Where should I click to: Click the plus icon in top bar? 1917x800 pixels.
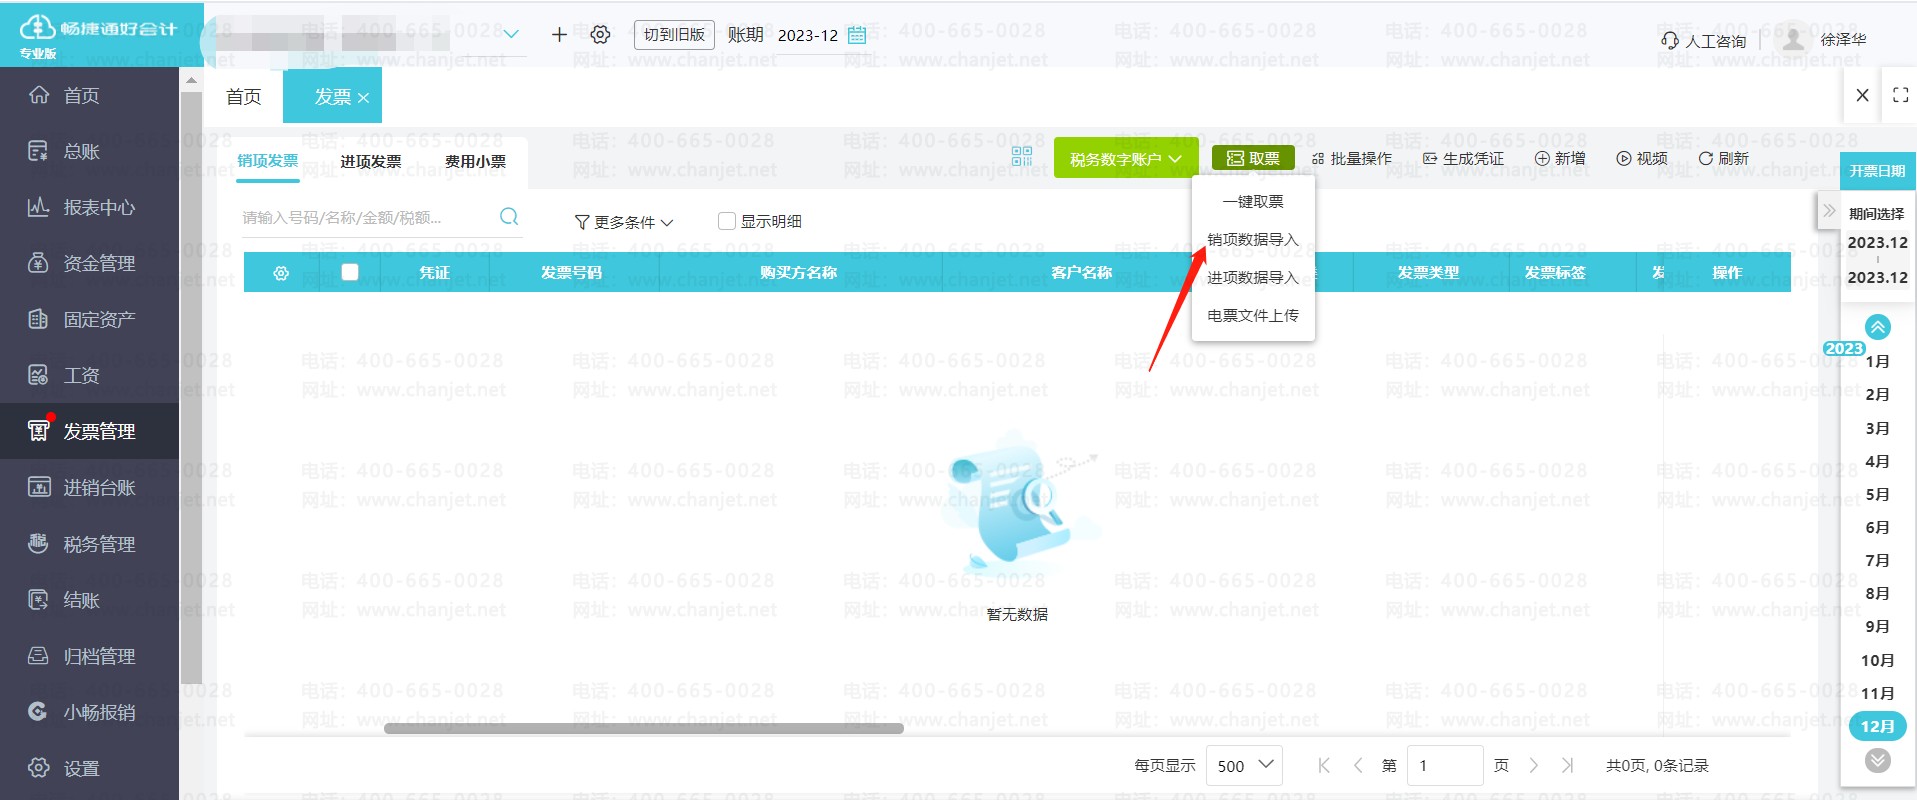[559, 35]
